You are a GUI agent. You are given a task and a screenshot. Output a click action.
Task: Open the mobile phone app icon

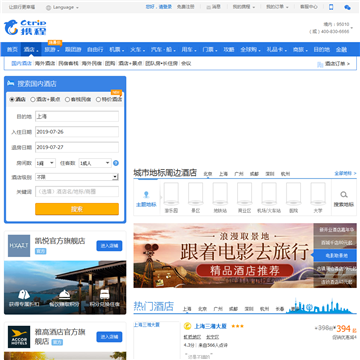[x=331, y=7]
